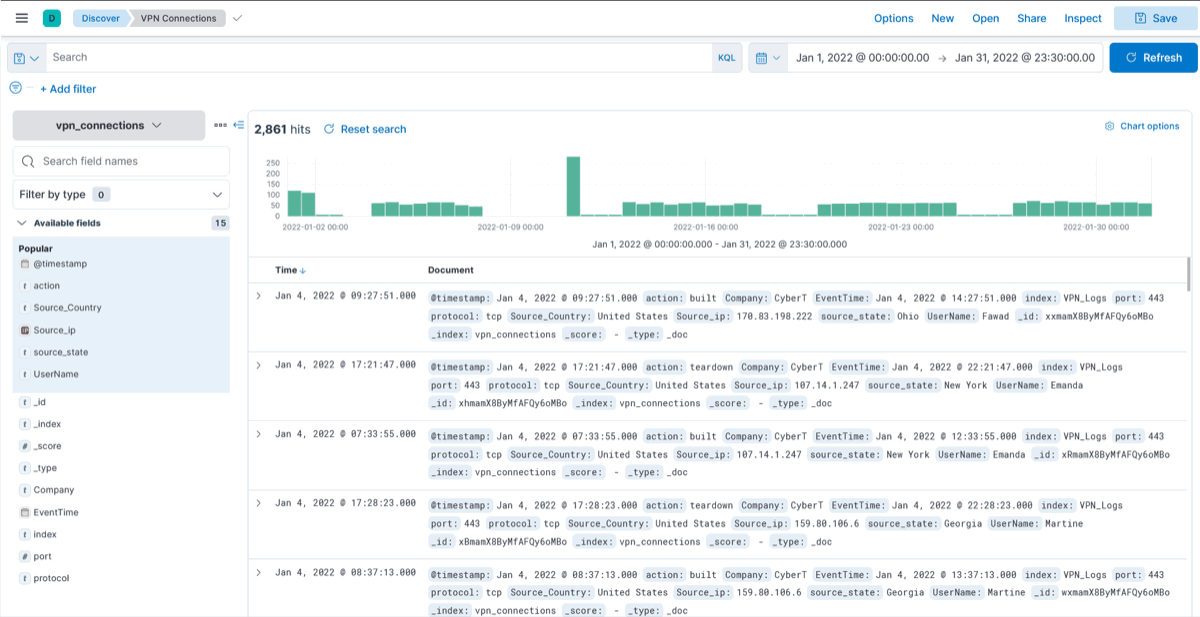Click the checkmark beside the VPN Connections breadcrumb
The image size is (1200, 617).
236,17
